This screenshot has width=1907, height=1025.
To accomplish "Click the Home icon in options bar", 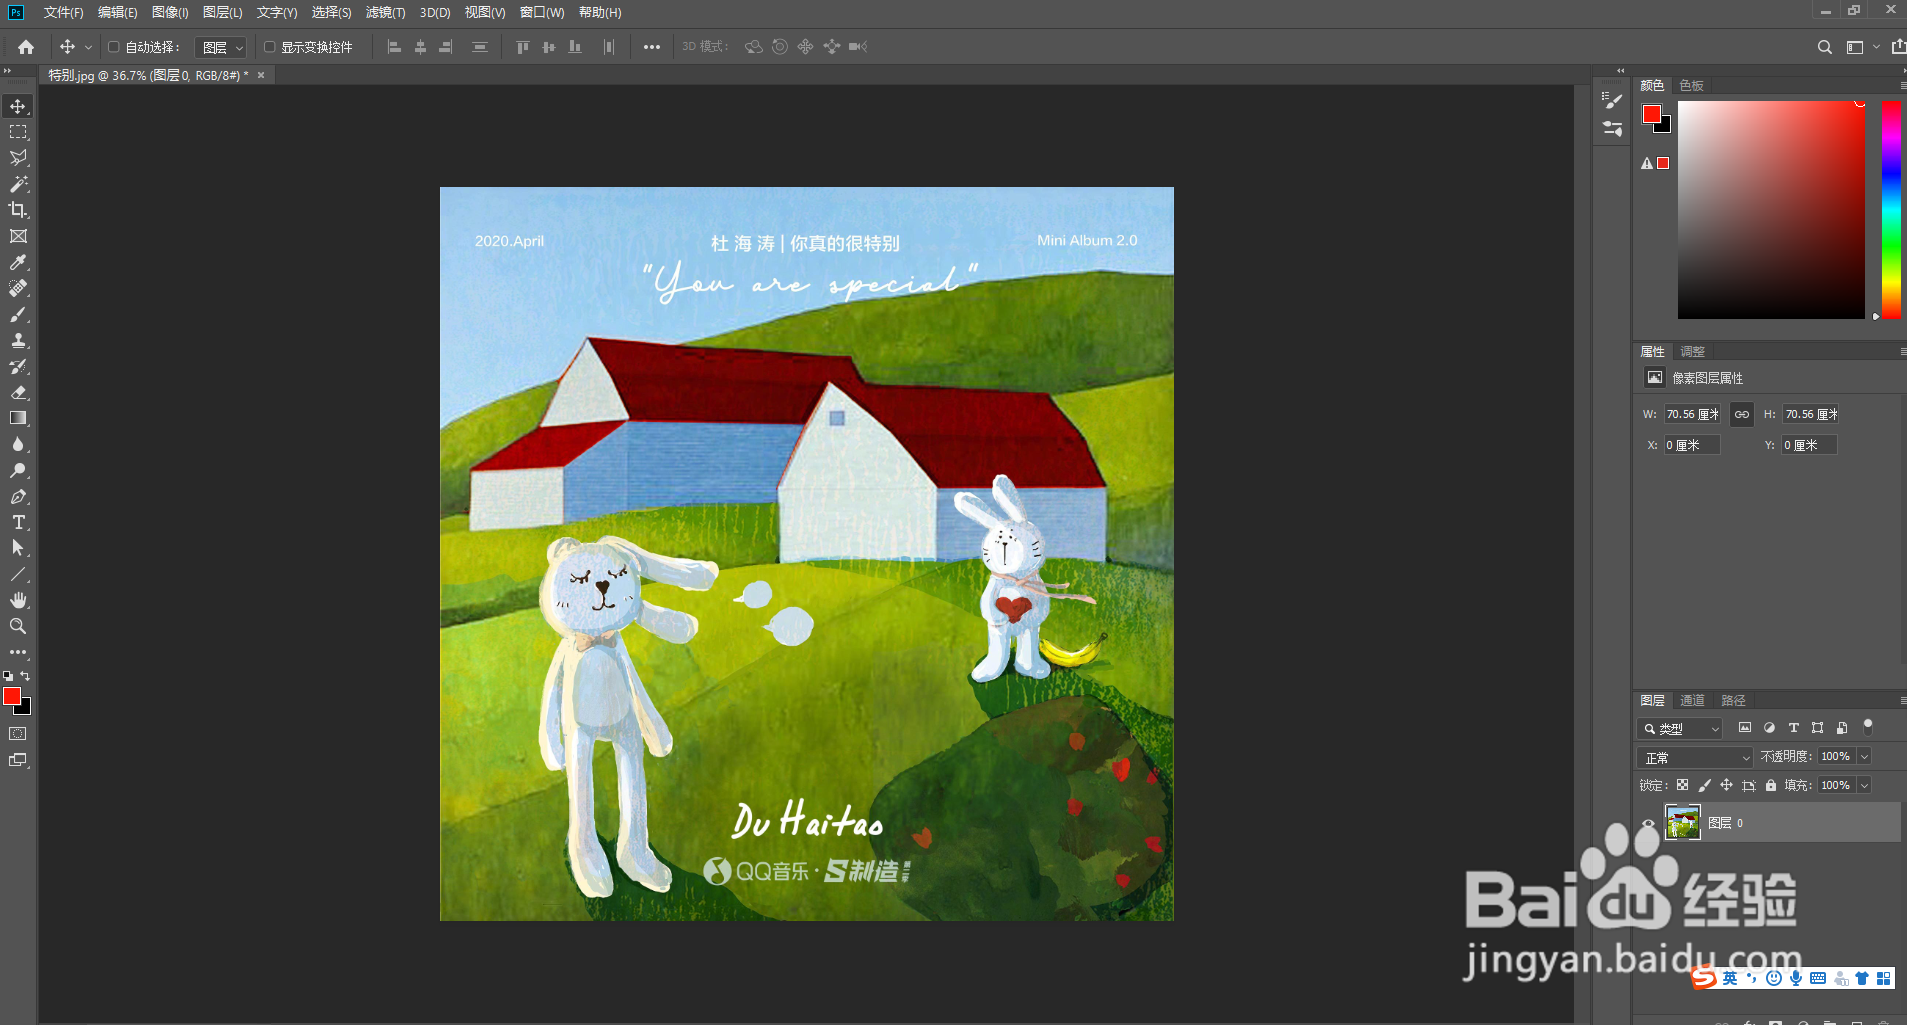I will pyautogui.click(x=26, y=47).
